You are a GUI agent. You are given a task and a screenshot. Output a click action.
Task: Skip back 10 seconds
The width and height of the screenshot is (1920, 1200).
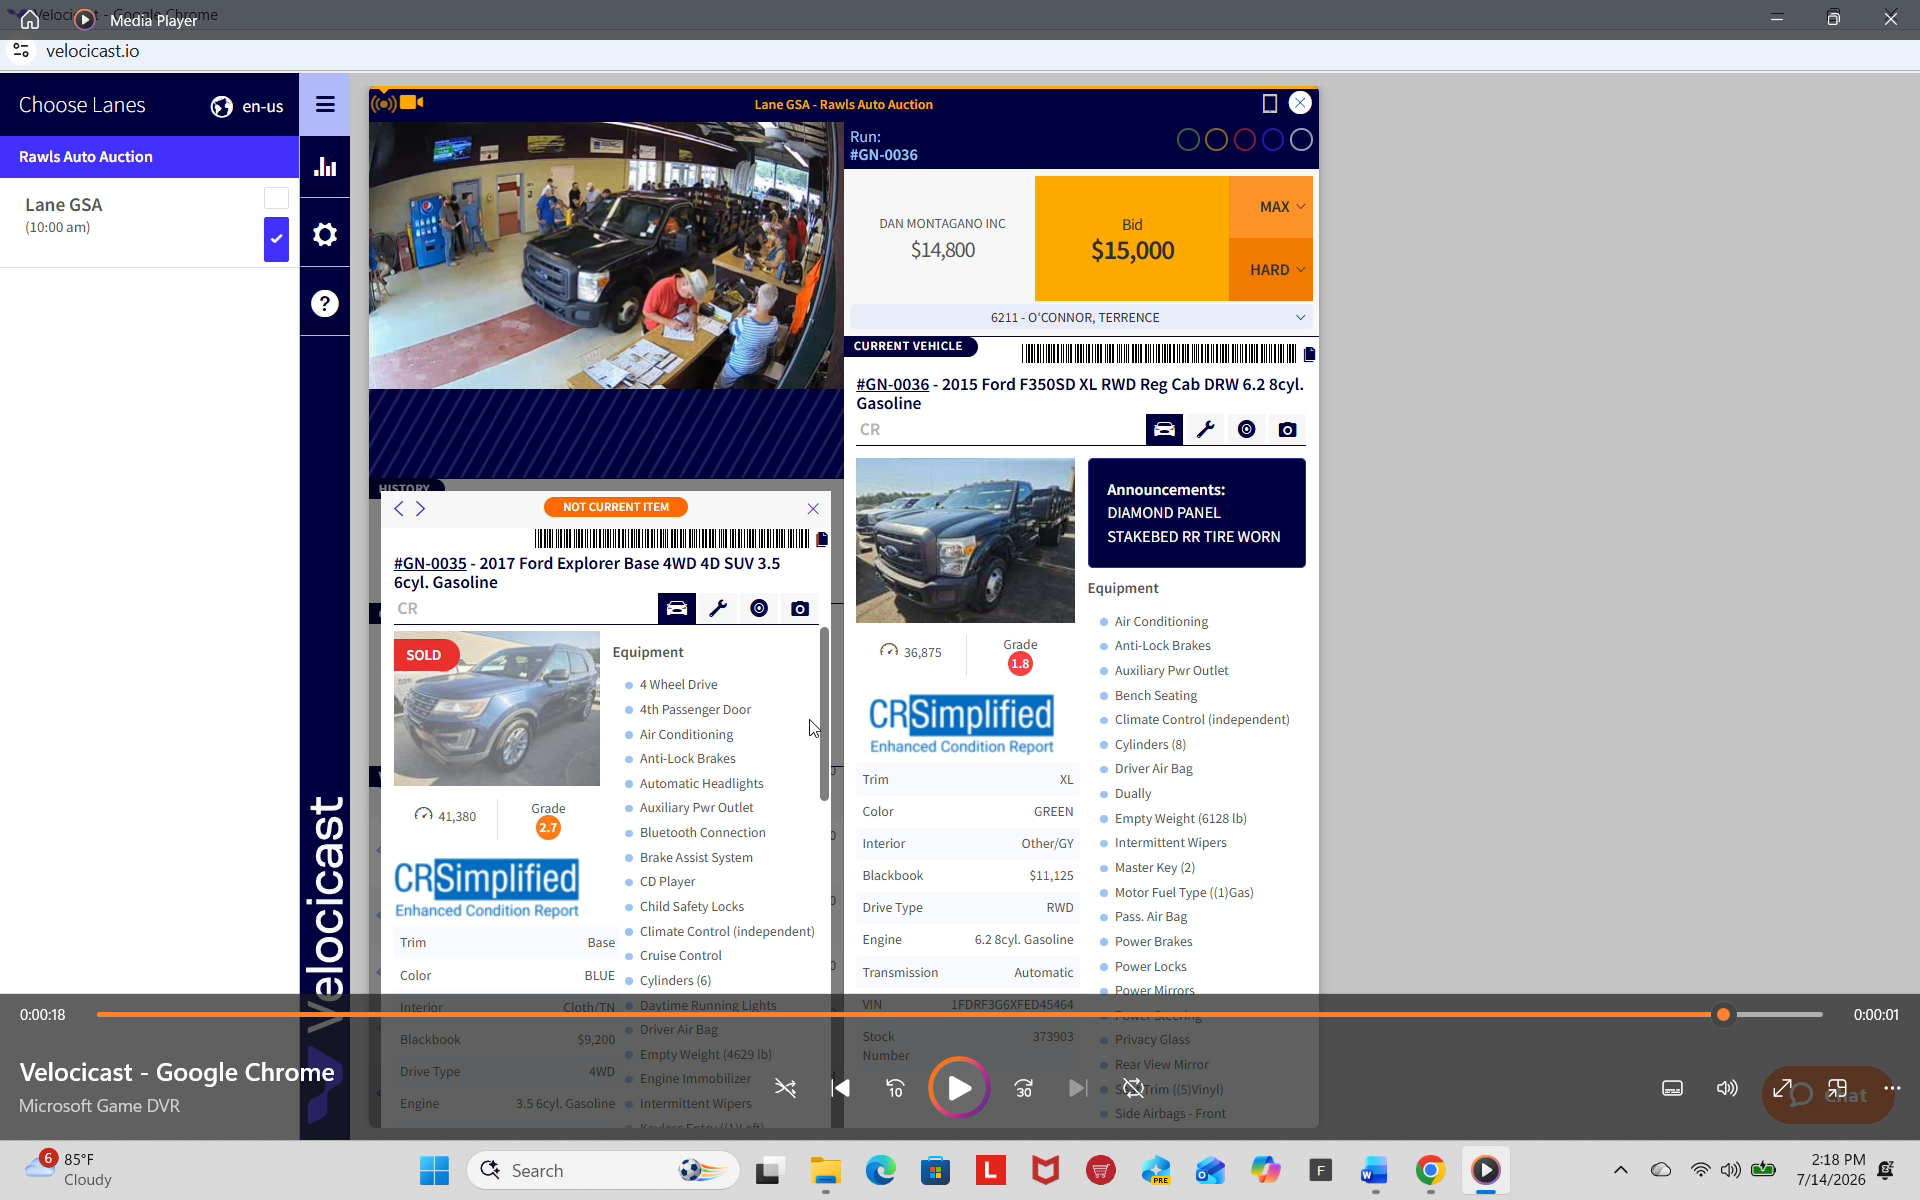tap(895, 1088)
